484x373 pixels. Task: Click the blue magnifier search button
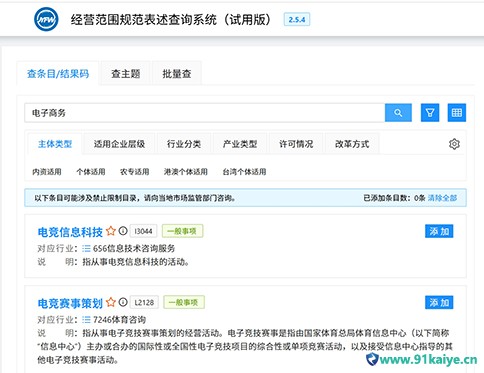point(398,113)
